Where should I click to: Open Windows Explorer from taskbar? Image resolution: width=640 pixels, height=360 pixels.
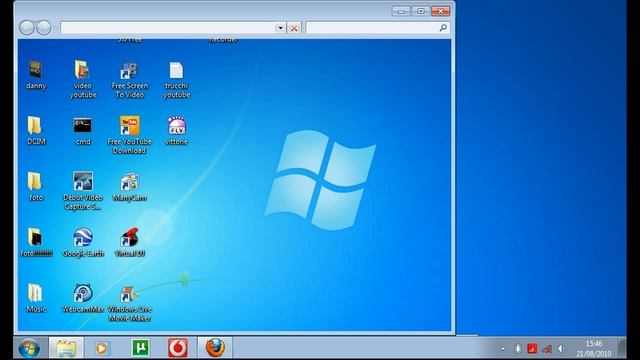tap(66, 348)
